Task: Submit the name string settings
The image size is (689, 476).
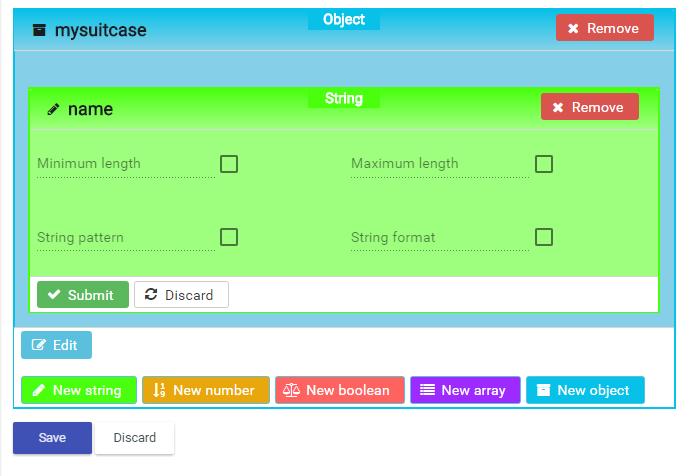Action: [83, 294]
